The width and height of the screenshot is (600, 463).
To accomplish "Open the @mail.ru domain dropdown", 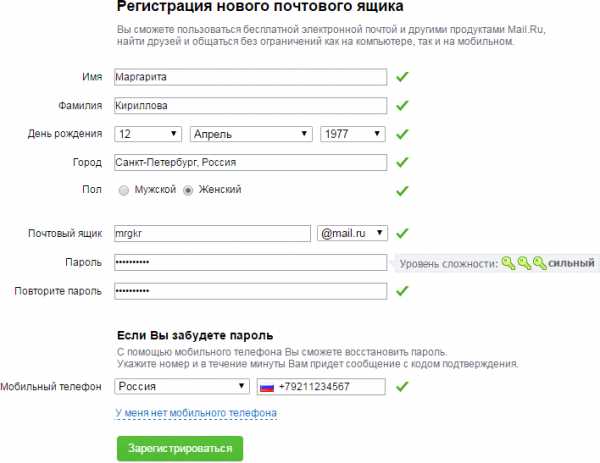I will coord(352,233).
